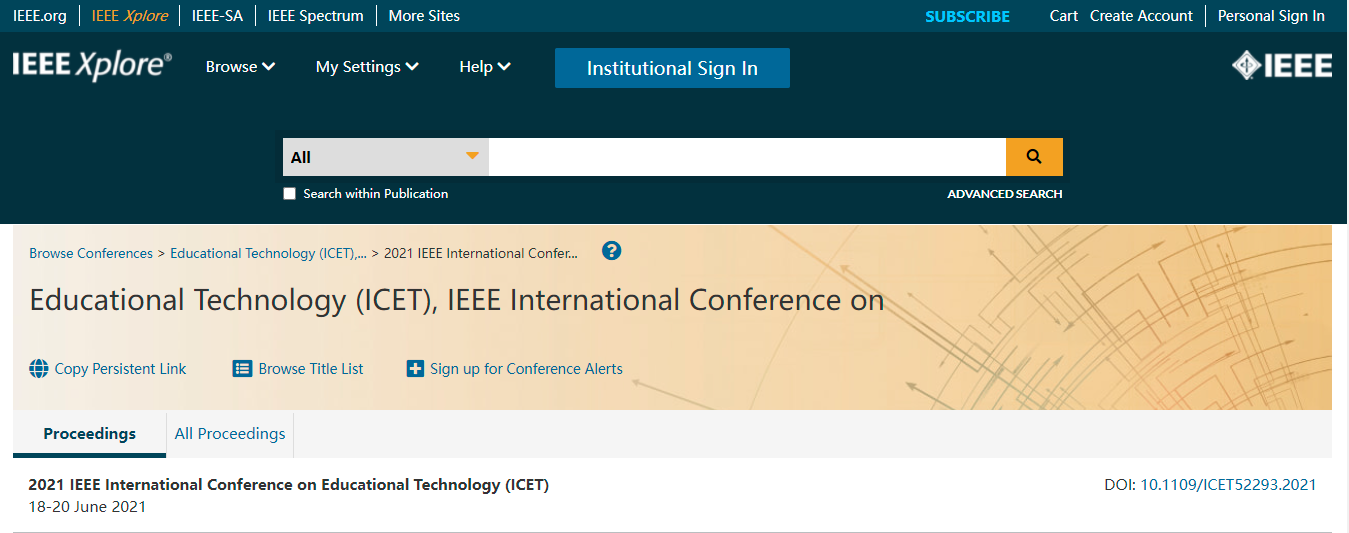Click the 18-20 June 2021 date text
The image size is (1349, 533).
click(87, 507)
